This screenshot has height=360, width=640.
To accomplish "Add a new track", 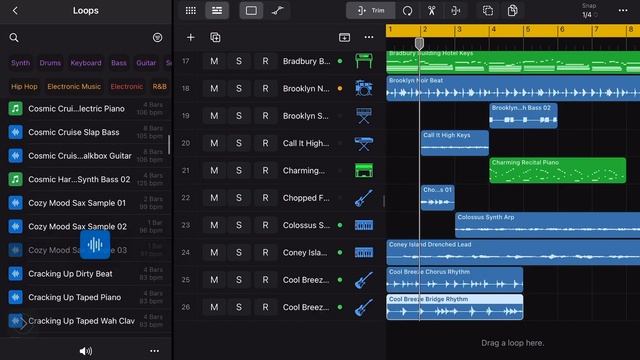I will click(x=190, y=38).
